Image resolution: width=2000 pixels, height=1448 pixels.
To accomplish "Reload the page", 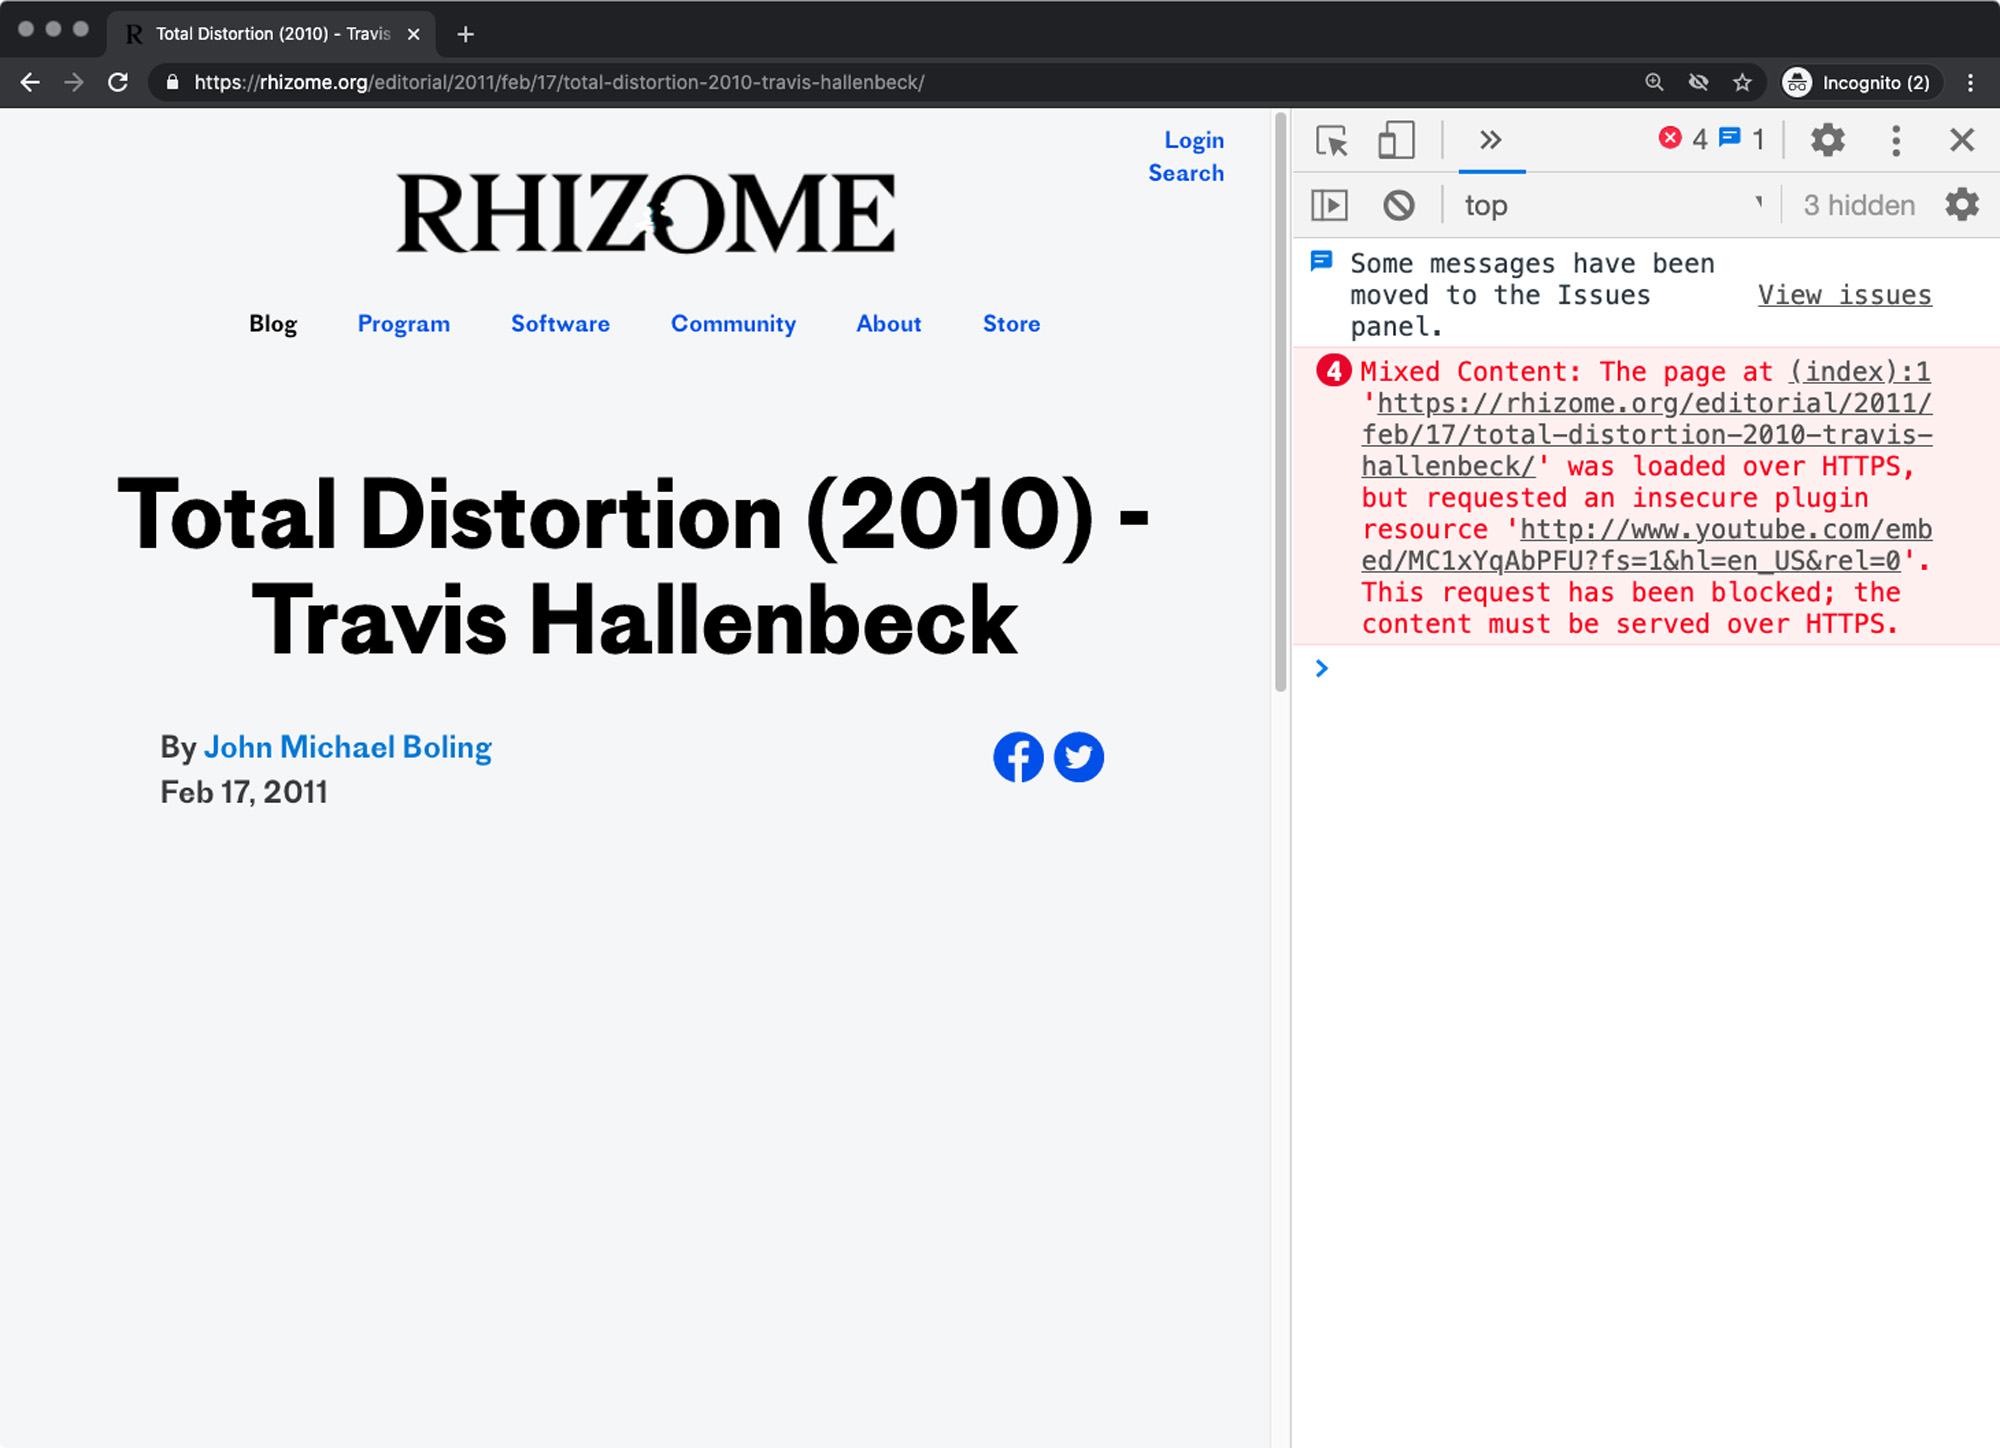I will [118, 83].
